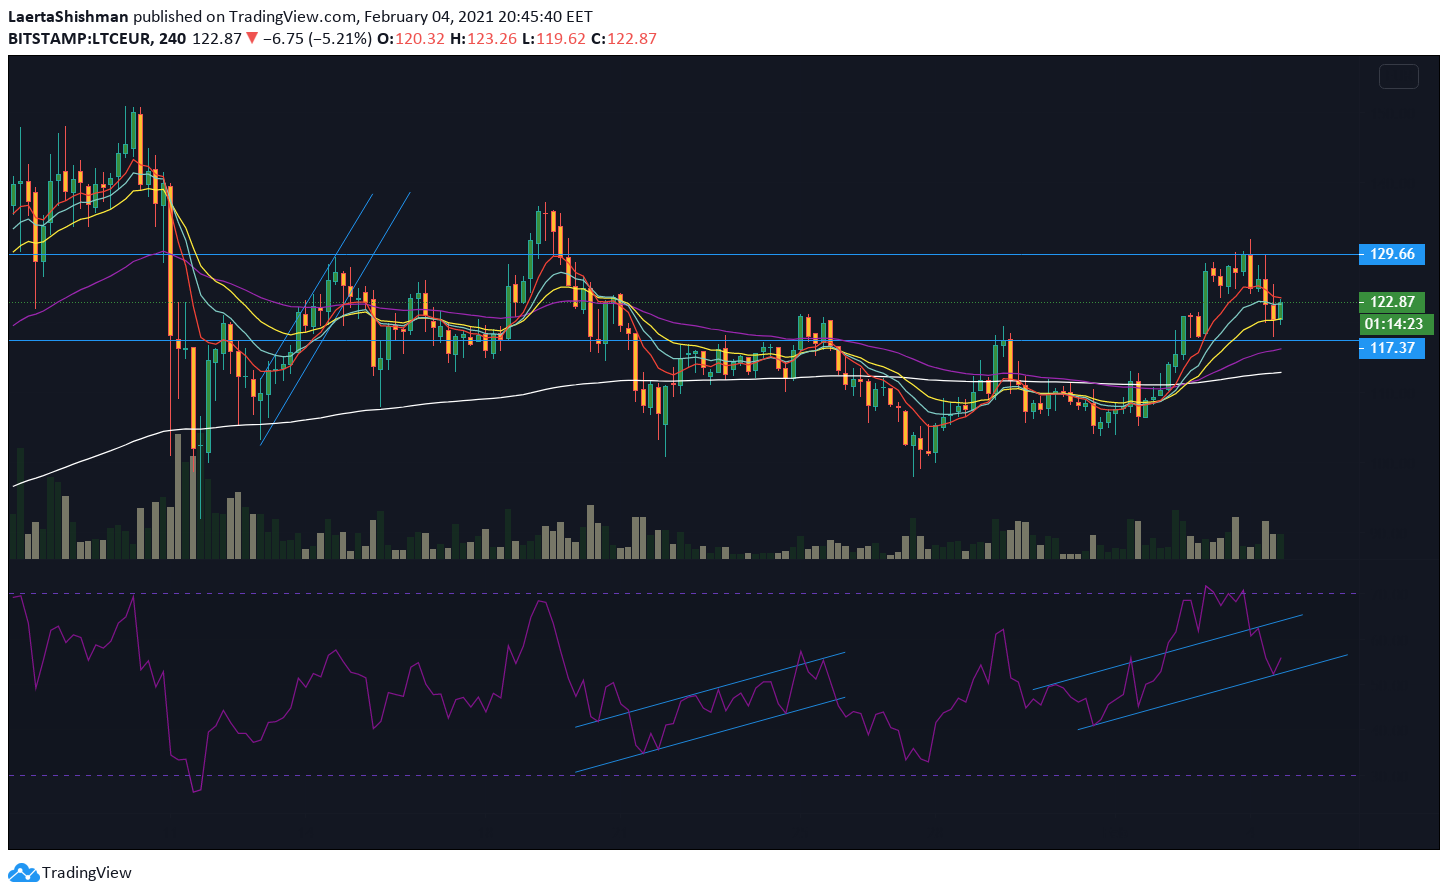Screen dimensions: 1448x896
Task: Click the 122.87 current price label
Action: tap(1392, 302)
